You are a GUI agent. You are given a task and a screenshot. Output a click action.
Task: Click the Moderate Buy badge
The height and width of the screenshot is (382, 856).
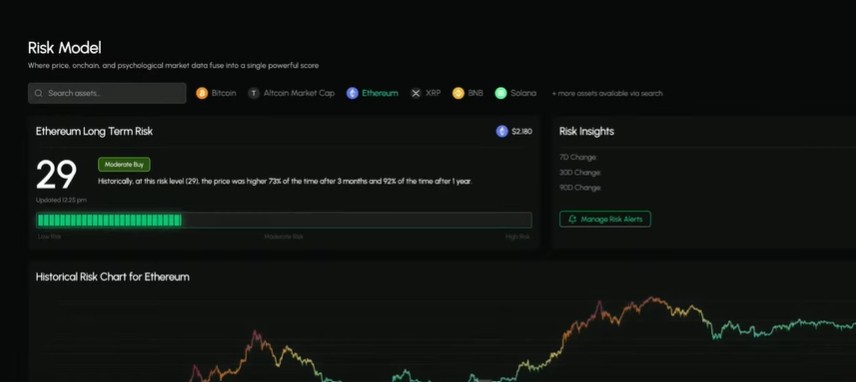pos(124,164)
